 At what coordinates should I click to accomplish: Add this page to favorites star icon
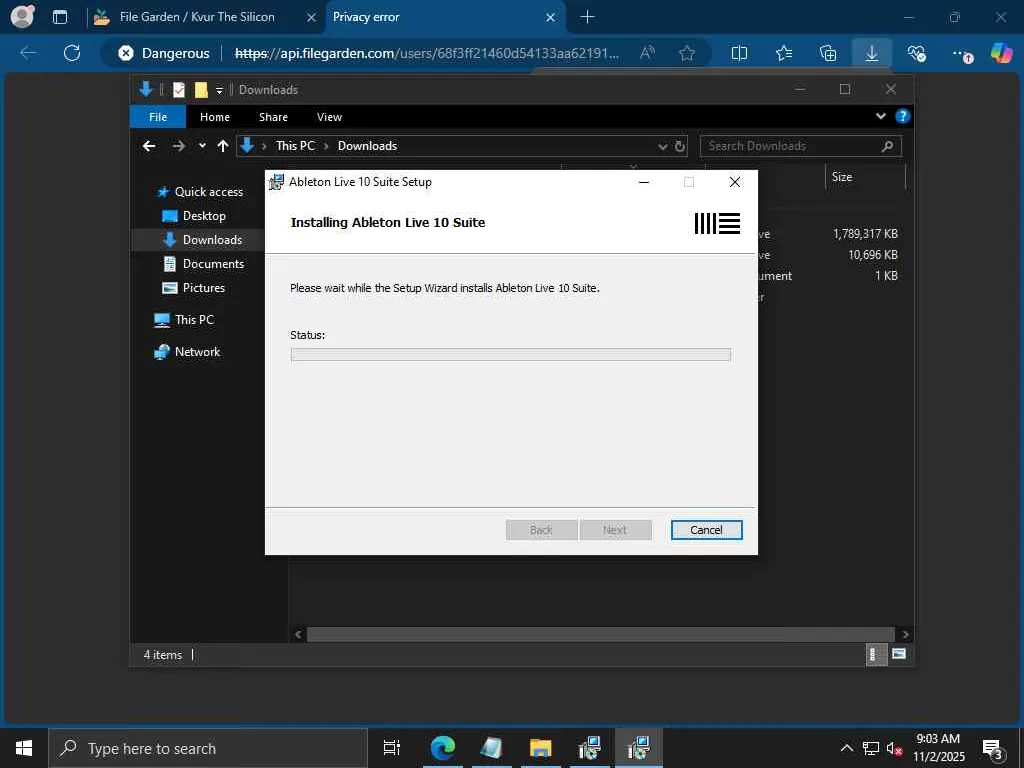[686, 53]
